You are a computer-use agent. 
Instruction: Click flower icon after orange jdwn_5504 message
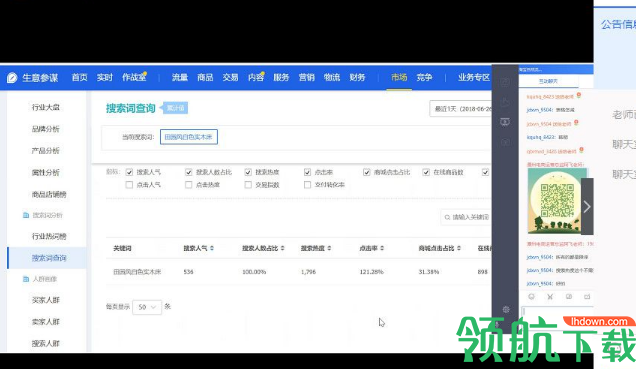coord(576,123)
